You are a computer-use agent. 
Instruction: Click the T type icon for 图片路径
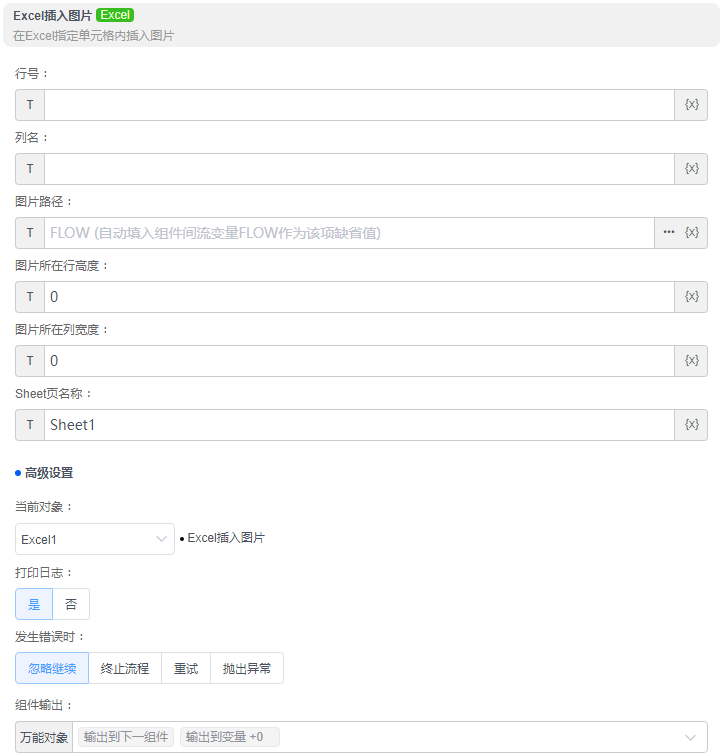[30, 233]
